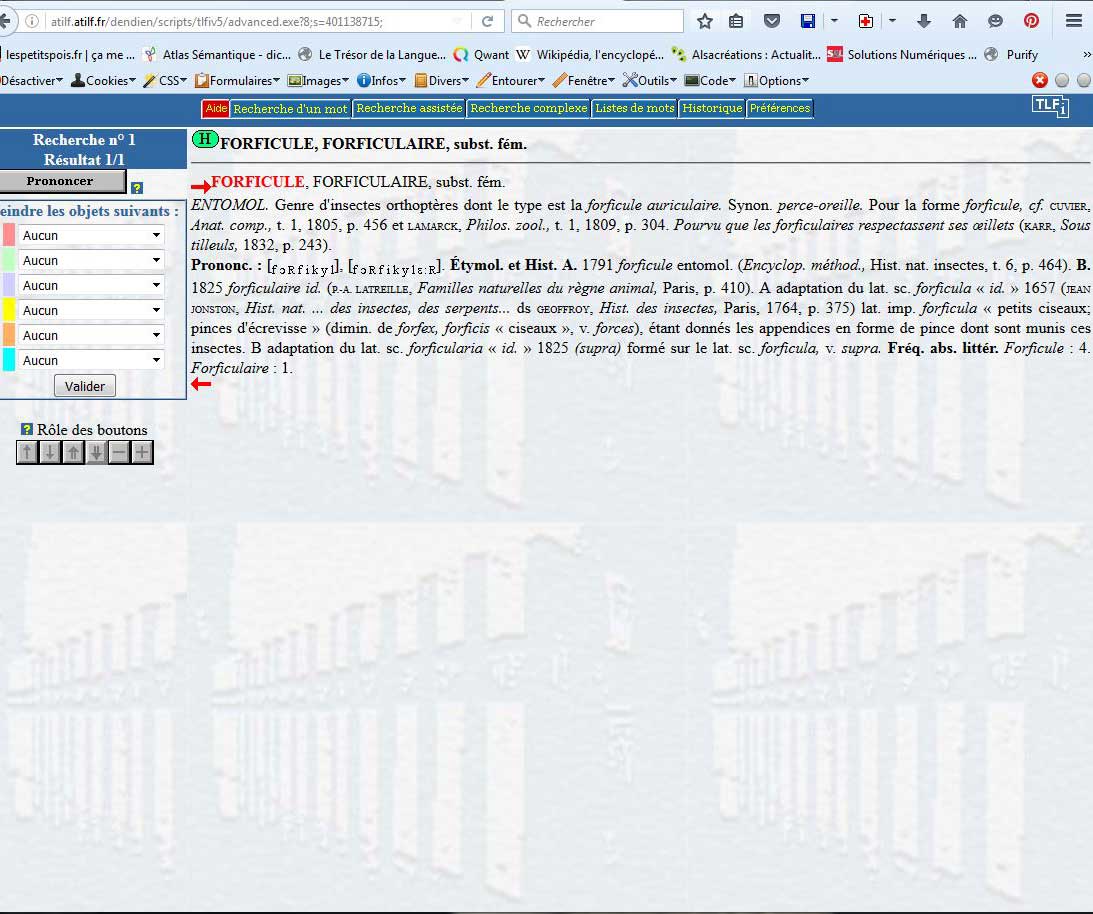Click the plus button under Rôle des boutons
Screen dimensions: 1093x914
pos(142,453)
